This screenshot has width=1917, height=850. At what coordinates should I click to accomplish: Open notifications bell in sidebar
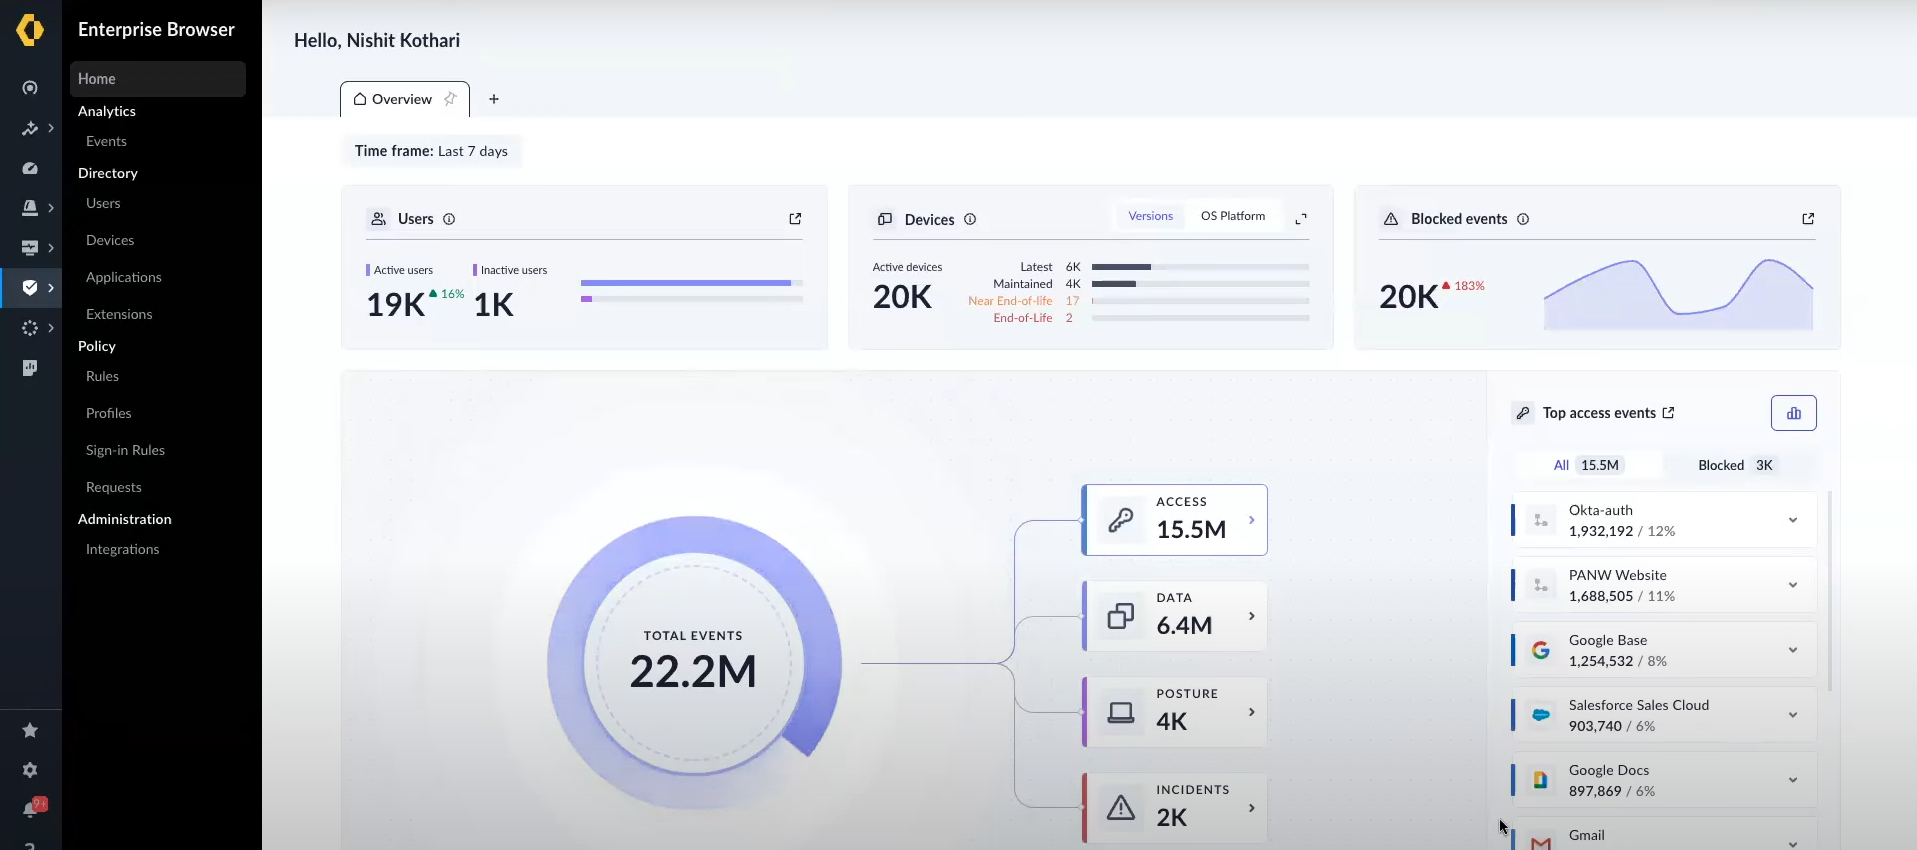30,809
